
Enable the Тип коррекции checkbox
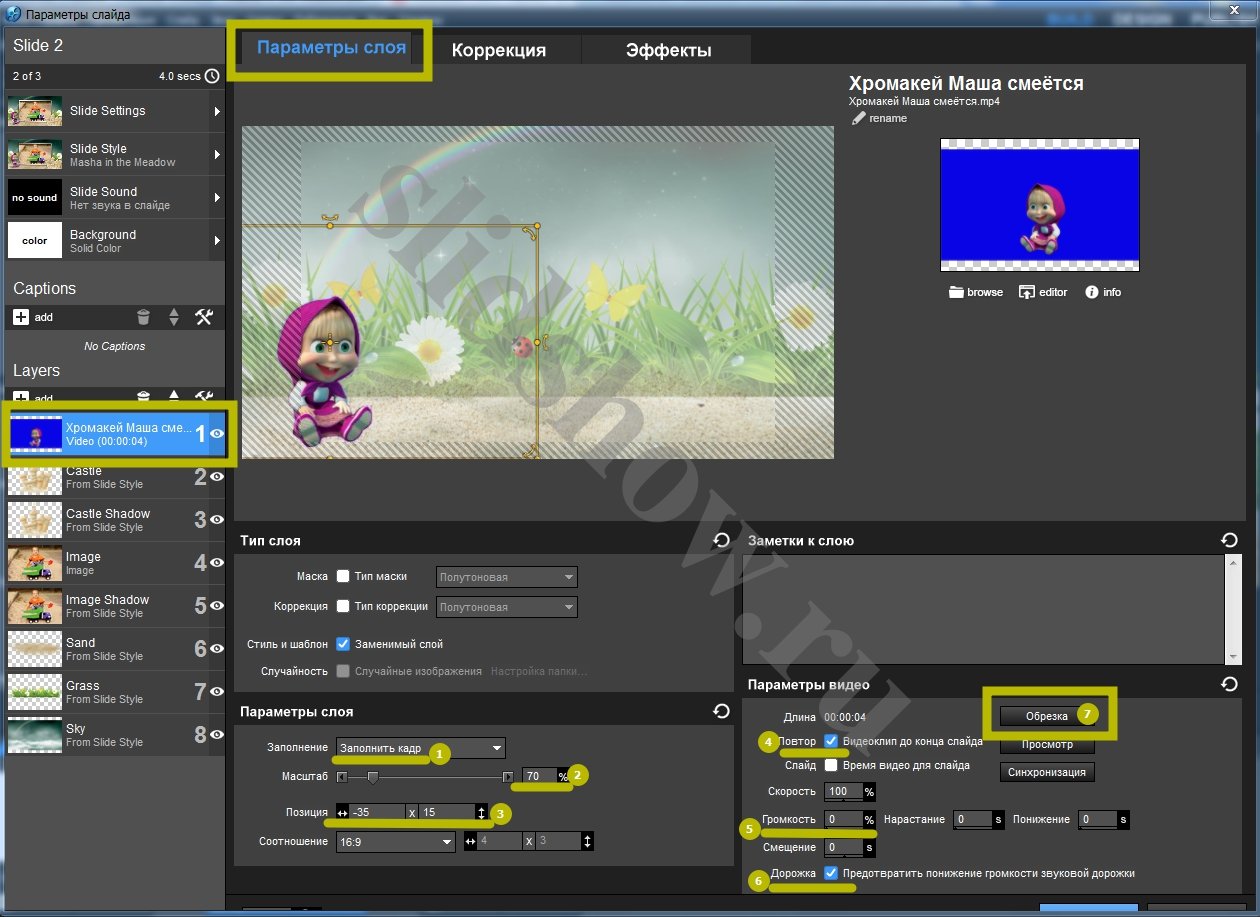coord(343,606)
